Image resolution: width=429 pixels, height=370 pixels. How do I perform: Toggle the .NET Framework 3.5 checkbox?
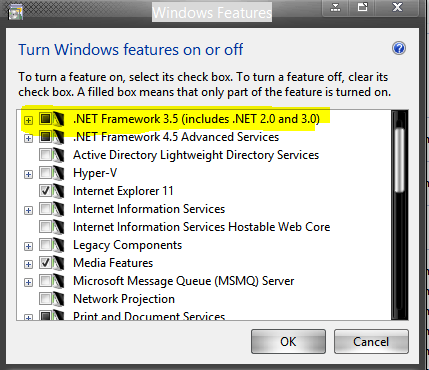(x=45, y=119)
